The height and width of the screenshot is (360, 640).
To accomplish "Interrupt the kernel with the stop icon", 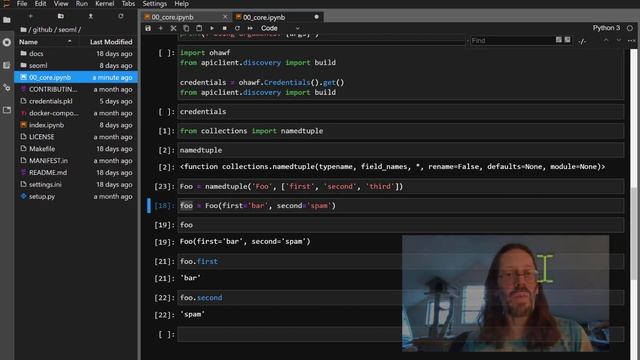I will pos(224,28).
